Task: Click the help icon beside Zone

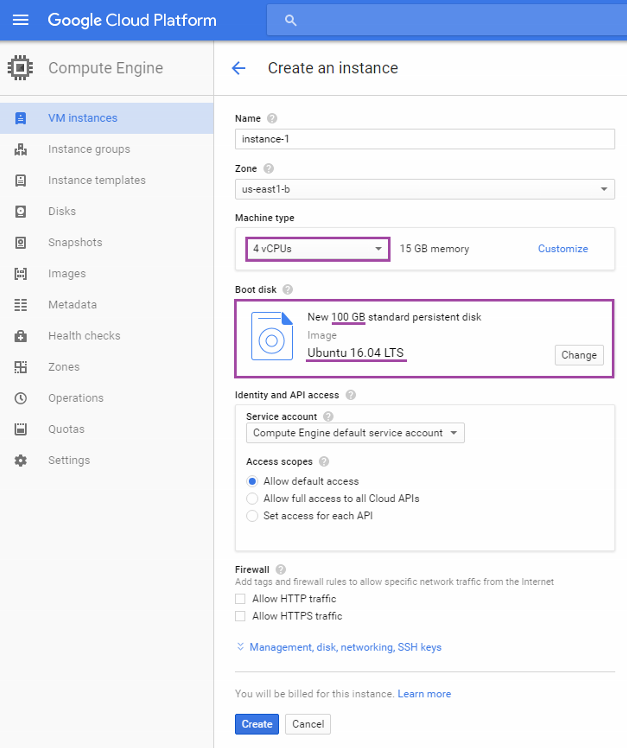Action: pos(269,168)
